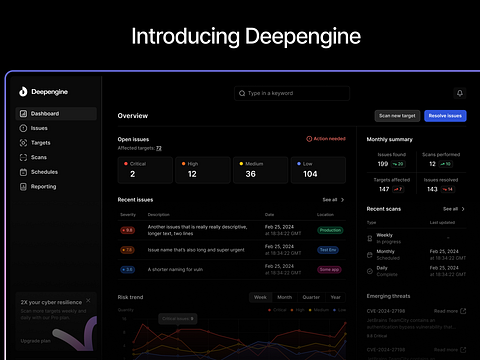Click the Monthly scan scheduled icon
The width and height of the screenshot is (480, 360).
(x=370, y=255)
